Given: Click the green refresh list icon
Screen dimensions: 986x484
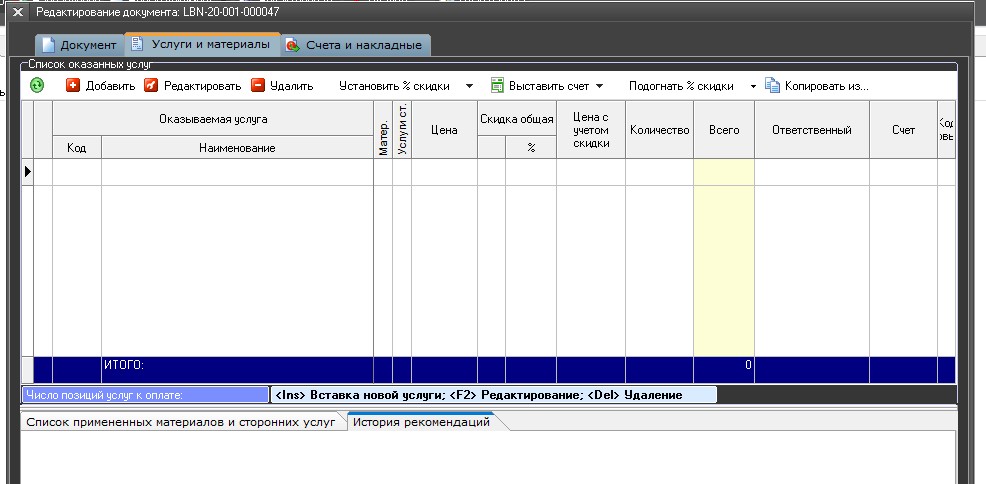Looking at the screenshot, I should 37,86.
